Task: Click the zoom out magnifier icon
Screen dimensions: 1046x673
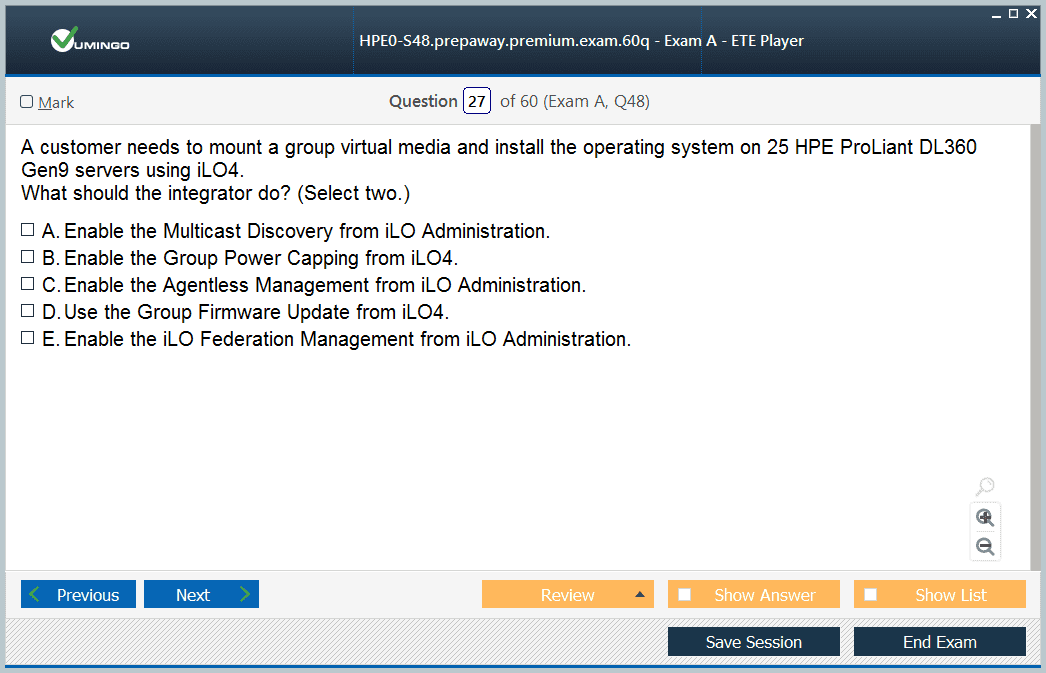Action: (x=985, y=546)
